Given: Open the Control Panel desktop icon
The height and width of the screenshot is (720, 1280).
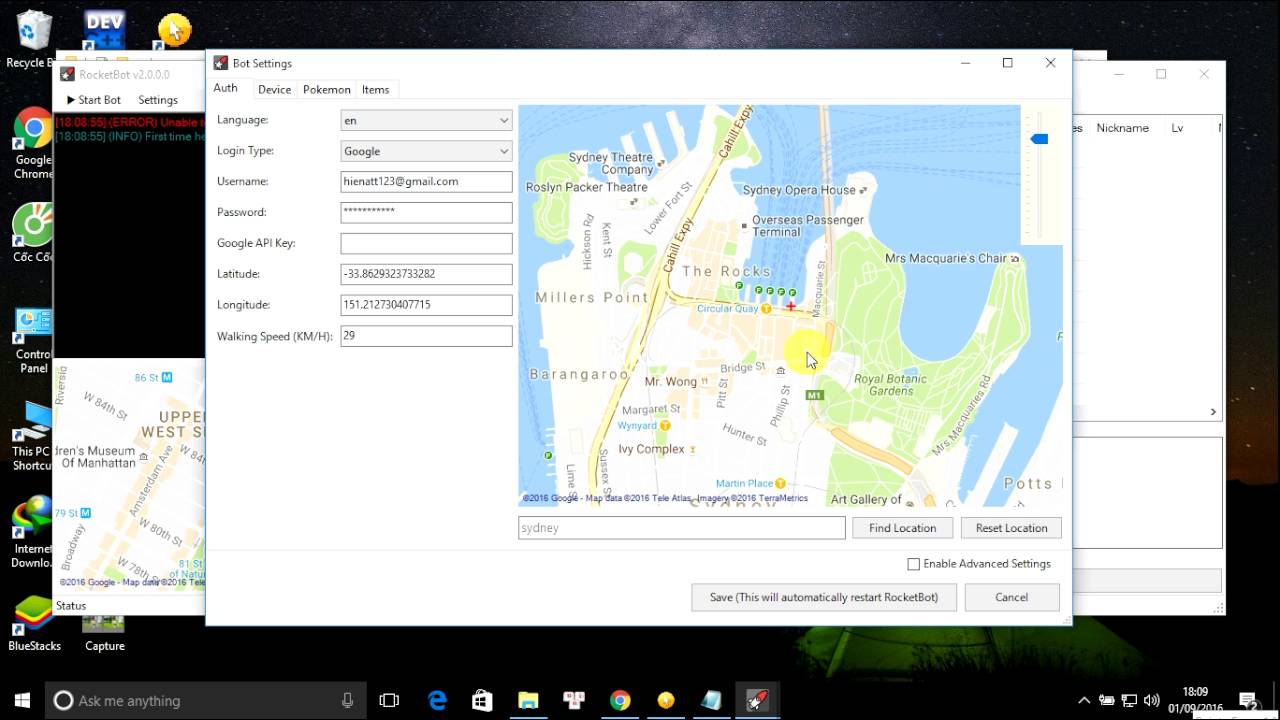Looking at the screenshot, I should click(33, 340).
